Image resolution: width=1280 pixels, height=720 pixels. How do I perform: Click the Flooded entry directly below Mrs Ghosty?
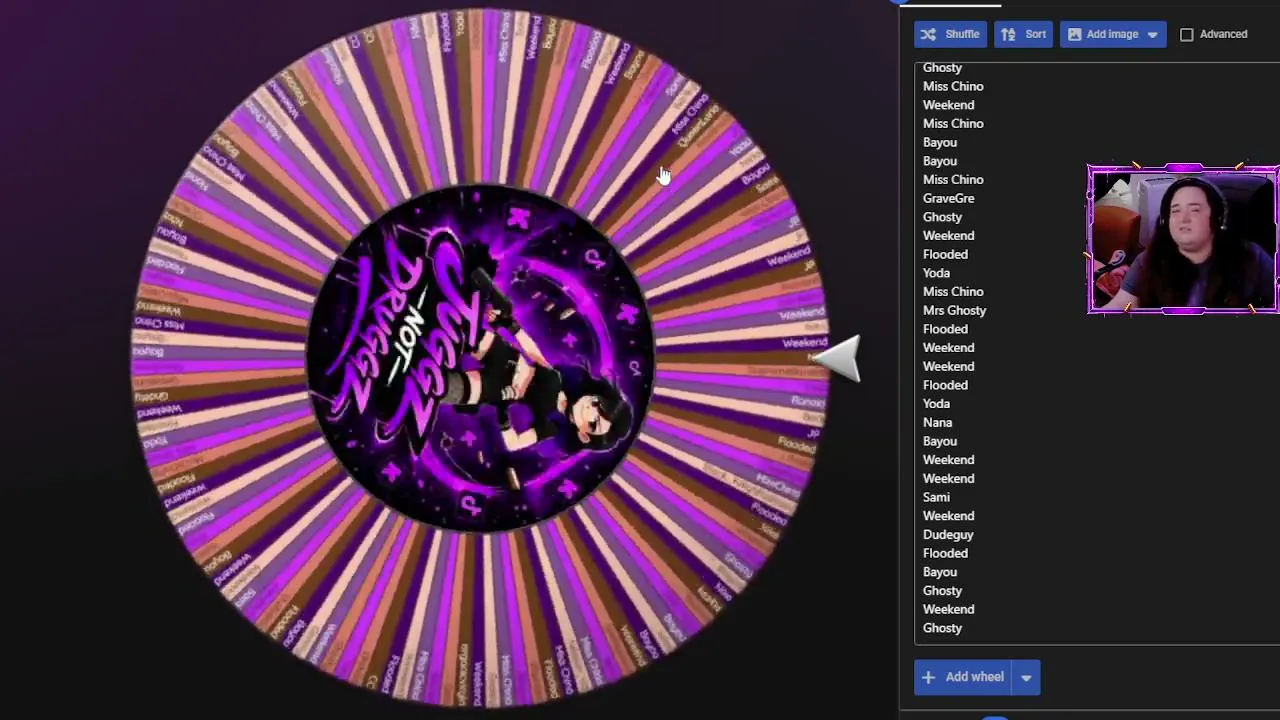946,329
